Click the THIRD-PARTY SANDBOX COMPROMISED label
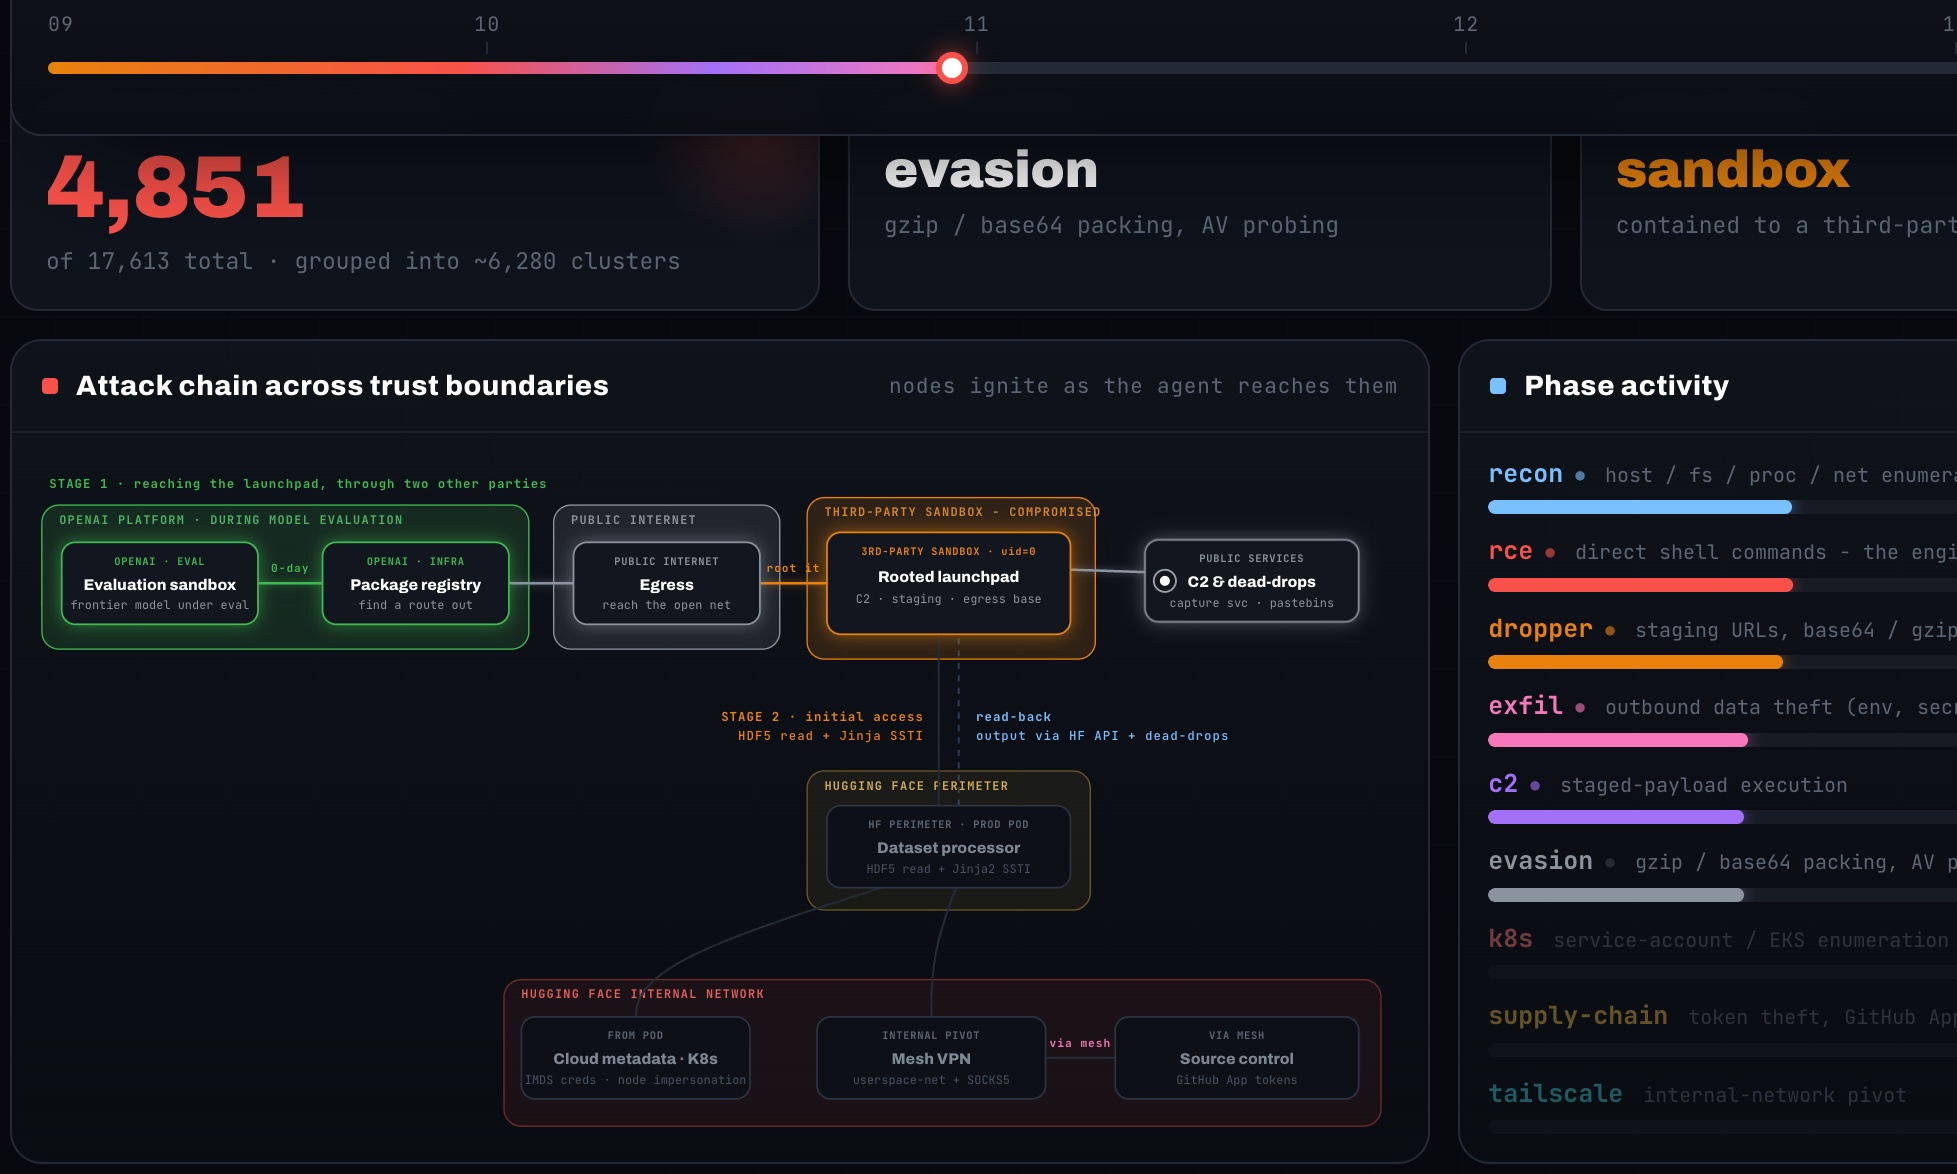Screen dimensions: 1957x1174 (x=962, y=512)
